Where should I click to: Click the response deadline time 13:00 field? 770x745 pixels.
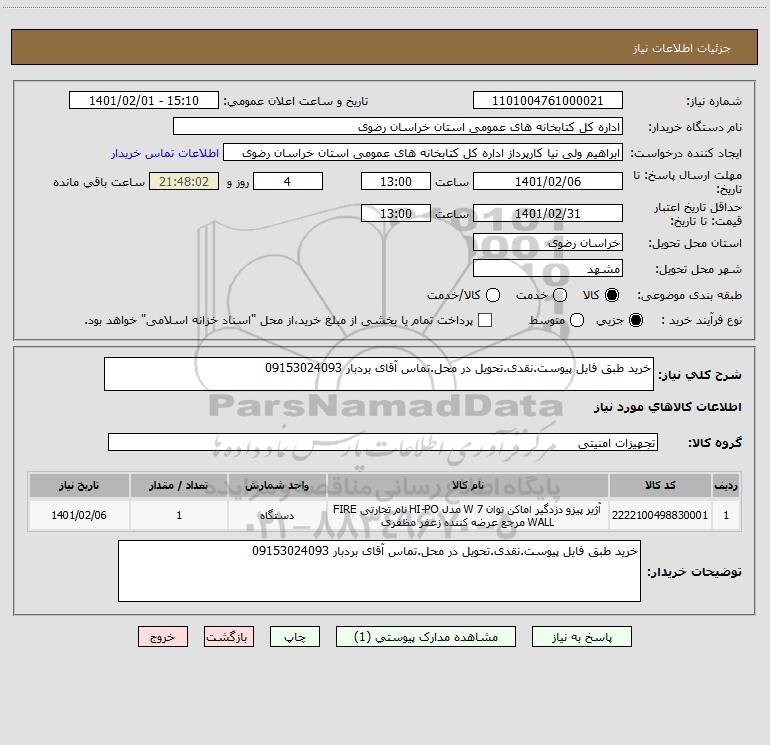pos(396,181)
